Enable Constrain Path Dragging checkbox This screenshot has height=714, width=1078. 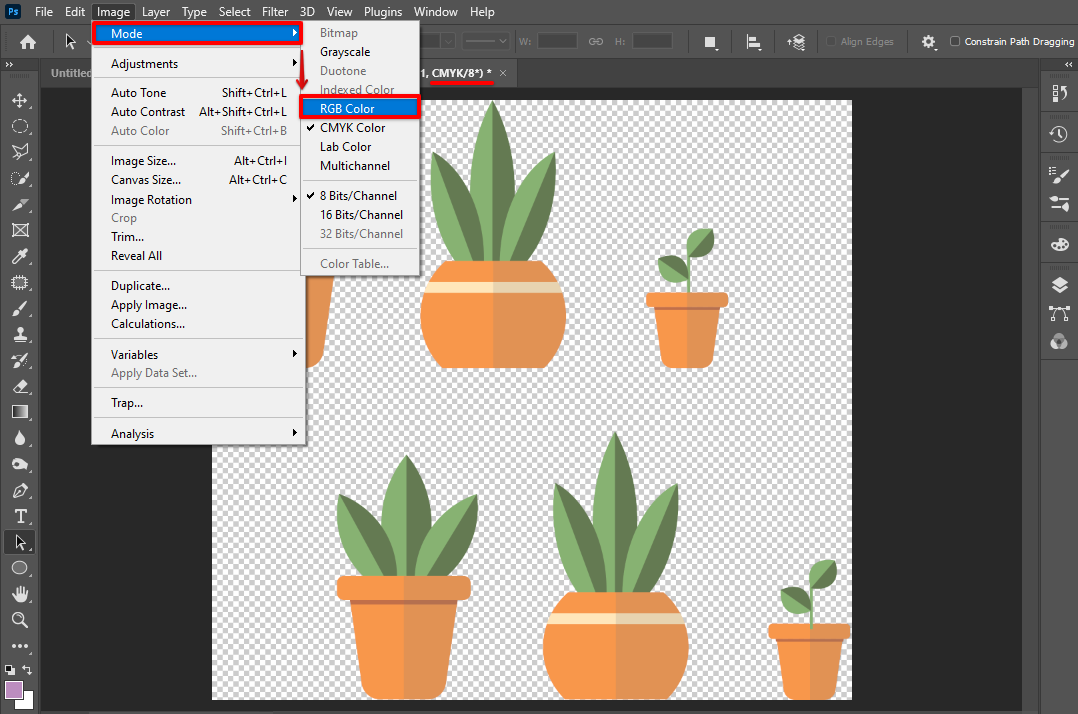click(x=955, y=41)
